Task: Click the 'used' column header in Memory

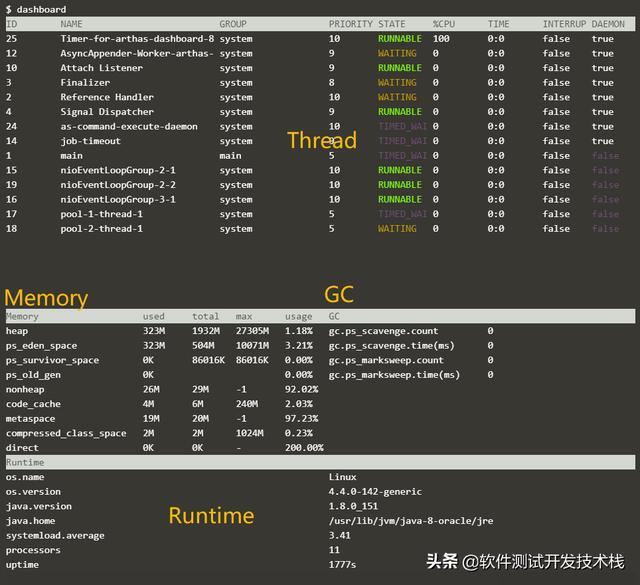Action: [153, 316]
